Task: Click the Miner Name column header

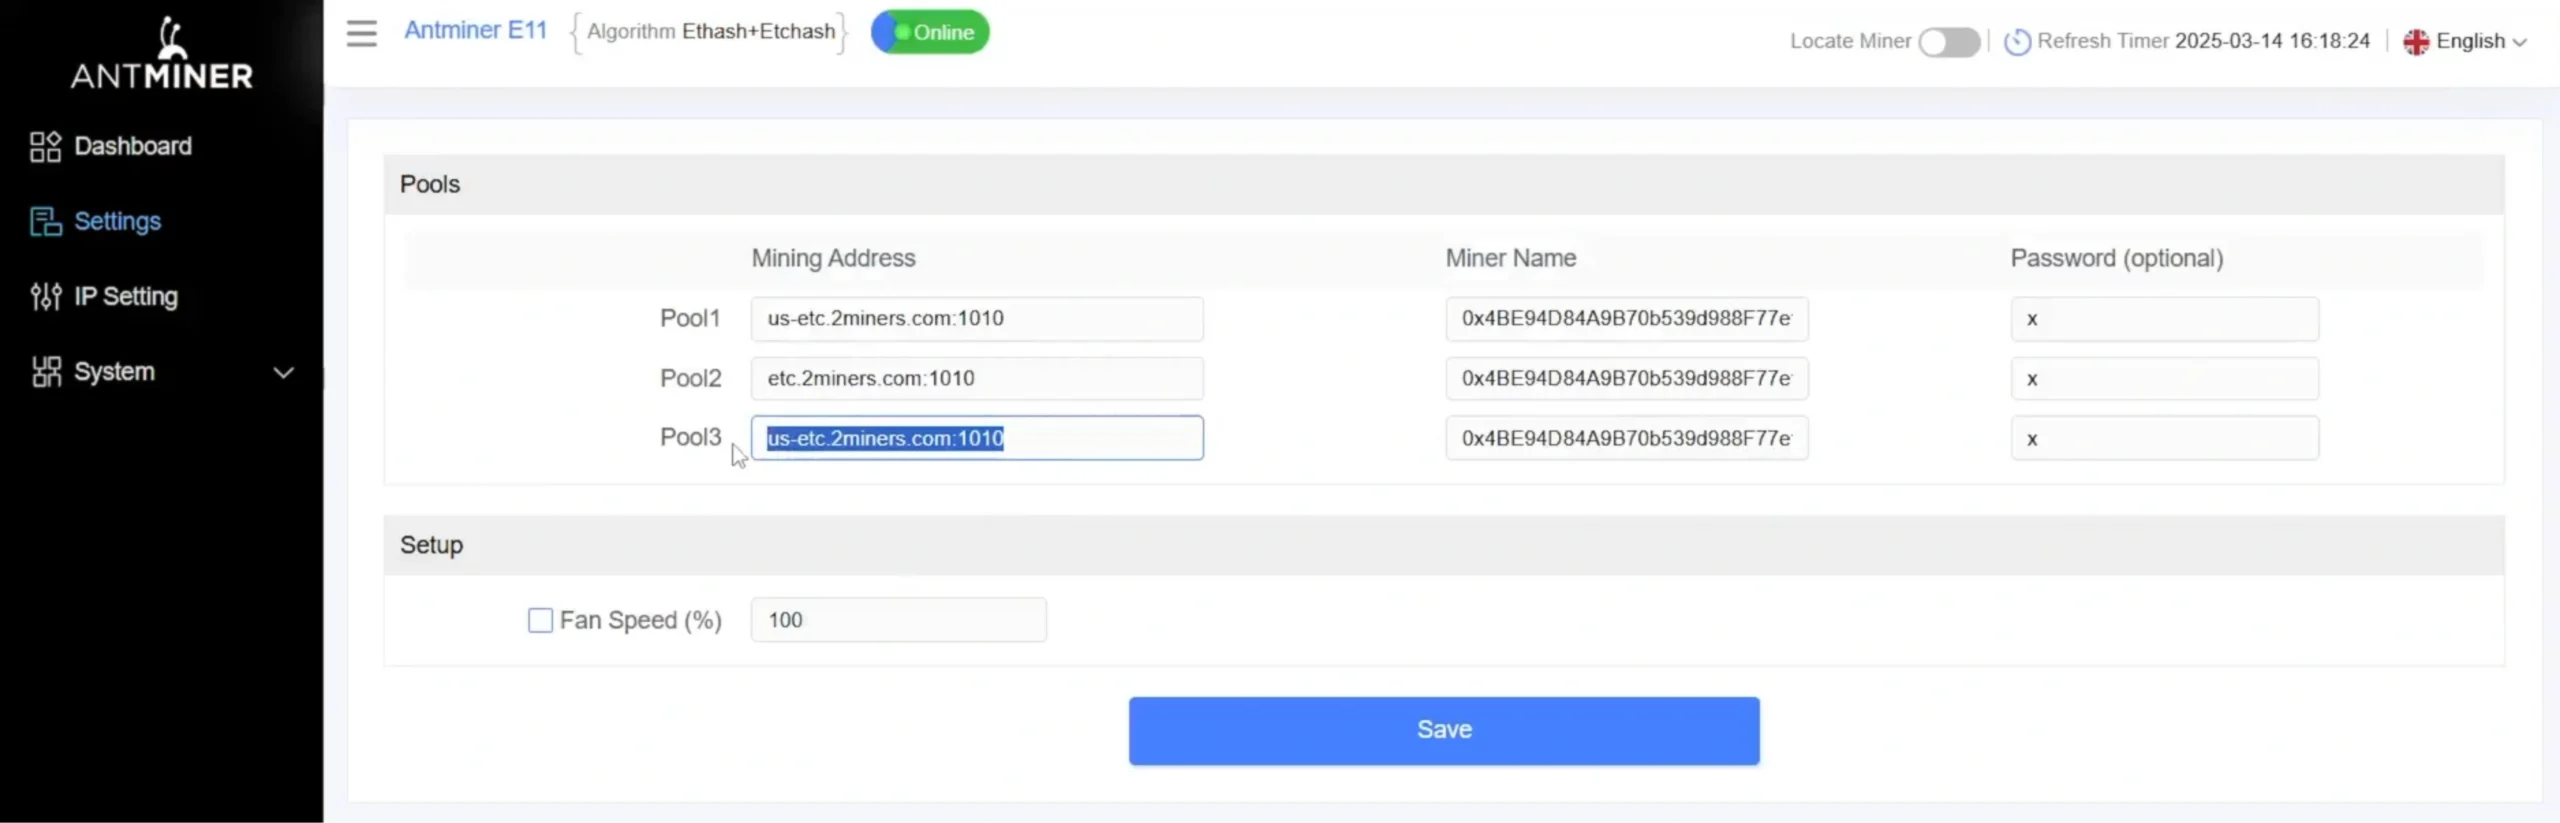Action: click(1511, 258)
